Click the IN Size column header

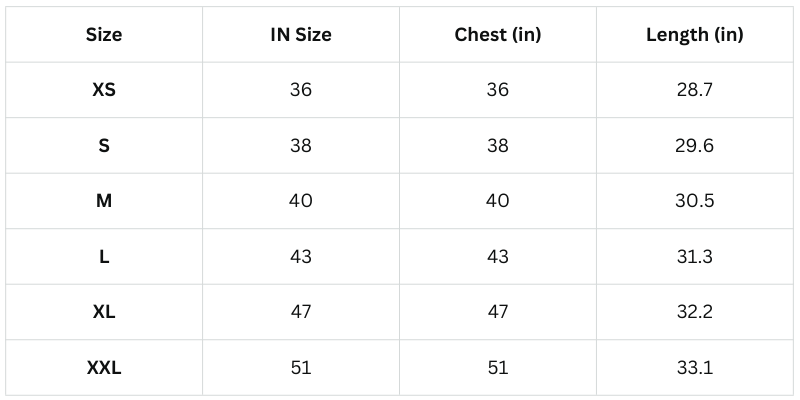pos(301,35)
